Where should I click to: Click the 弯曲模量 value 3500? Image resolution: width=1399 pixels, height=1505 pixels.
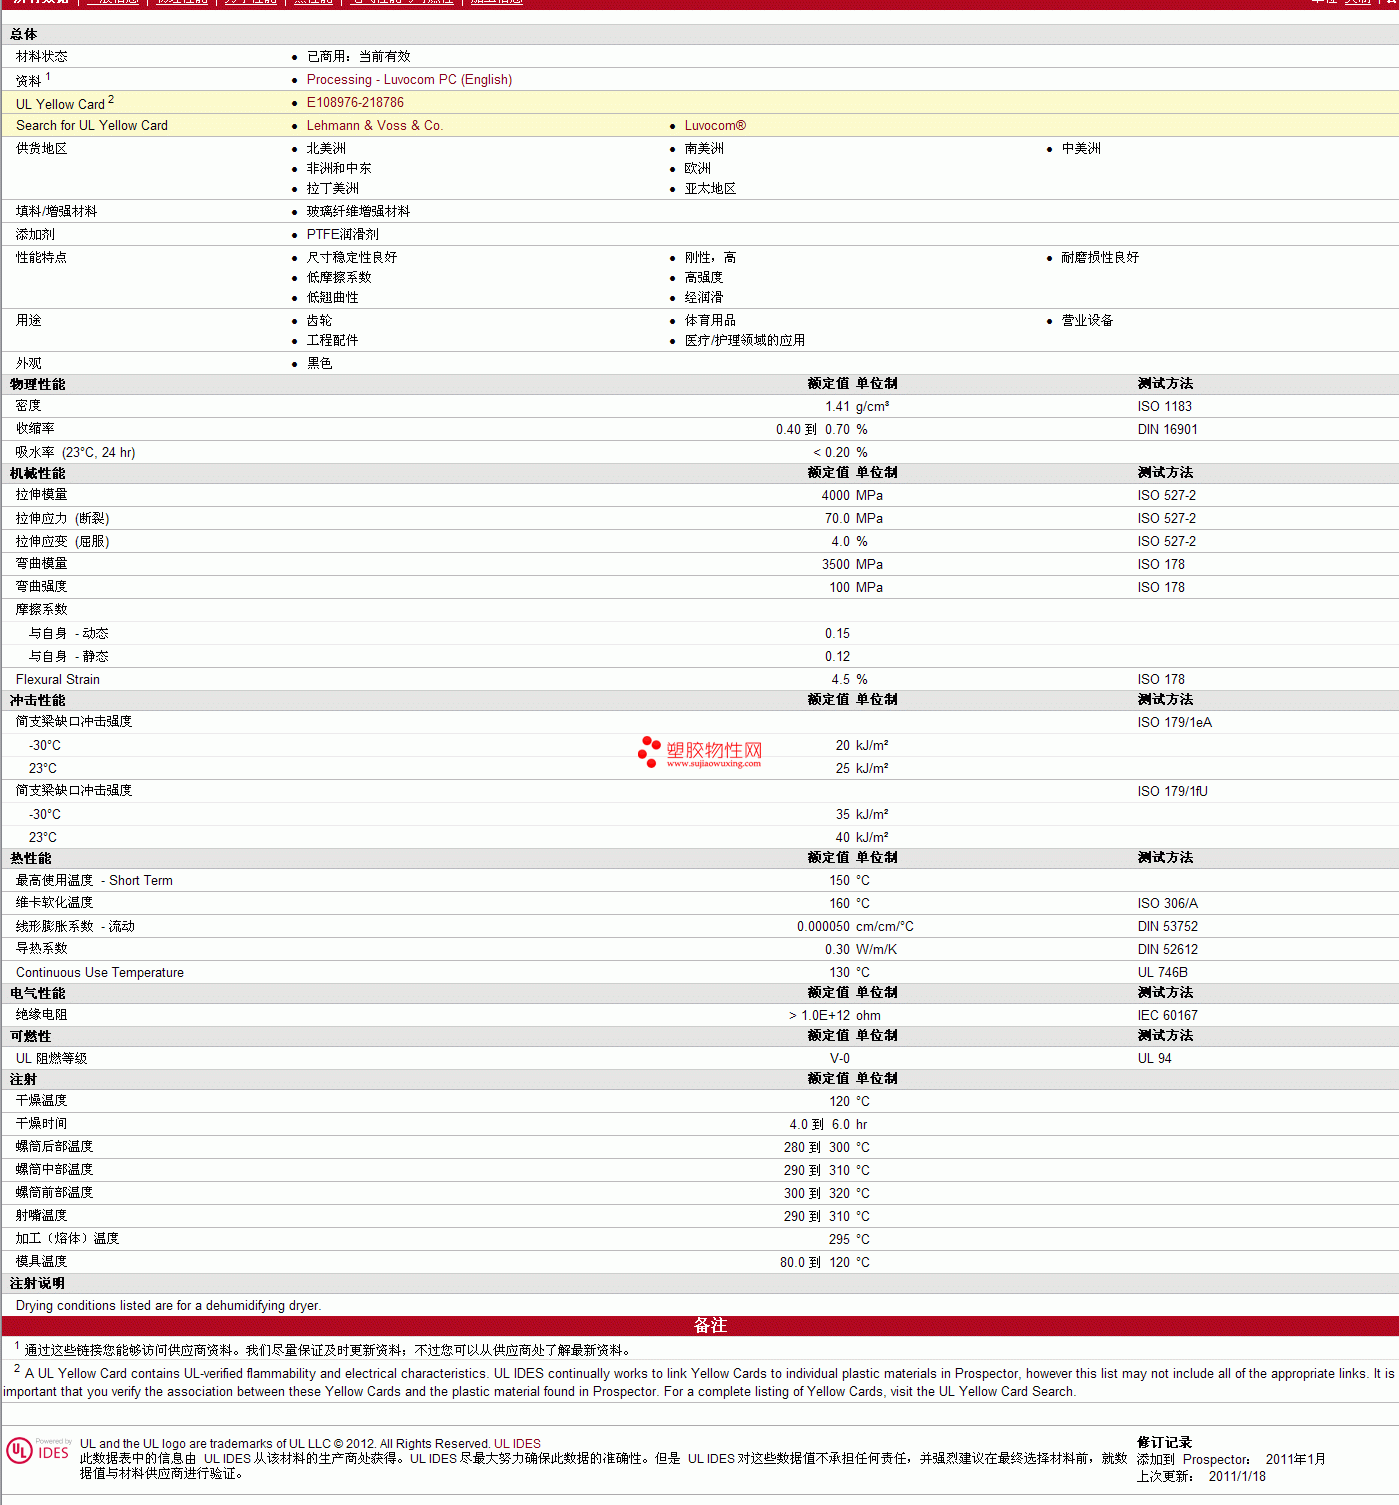click(x=836, y=565)
